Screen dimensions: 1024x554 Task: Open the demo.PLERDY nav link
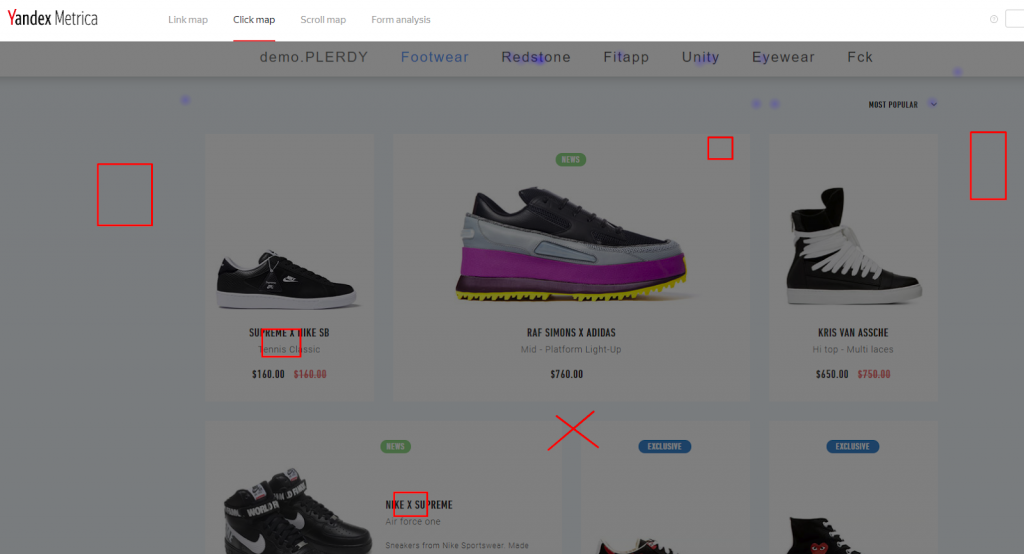pos(313,57)
